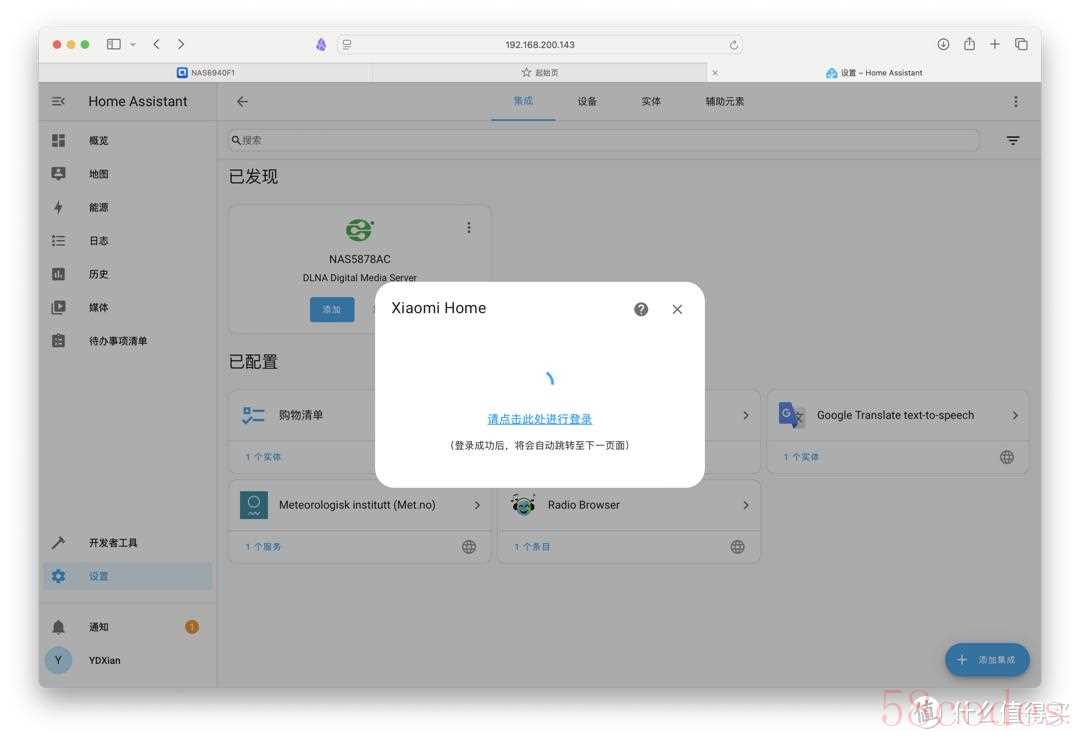1080x739 pixels.
Task: Navigate back in Safari
Action: (156, 44)
